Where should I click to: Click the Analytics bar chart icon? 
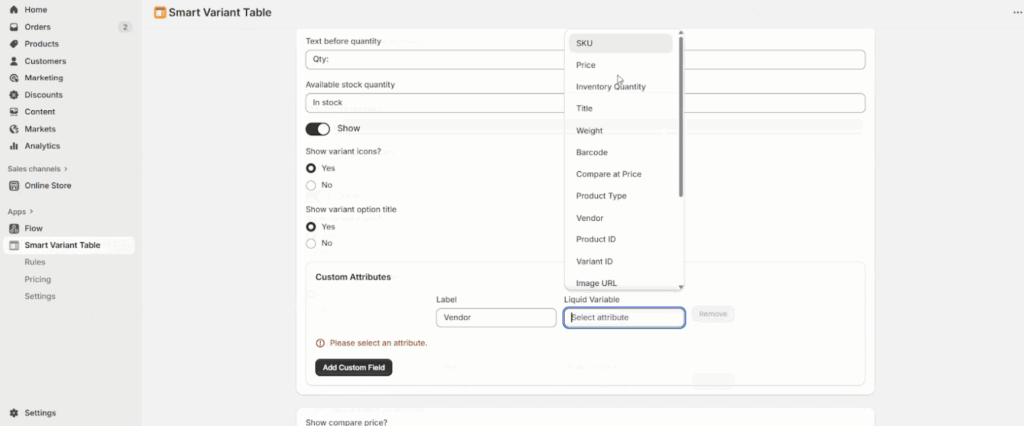pyautogui.click(x=14, y=146)
